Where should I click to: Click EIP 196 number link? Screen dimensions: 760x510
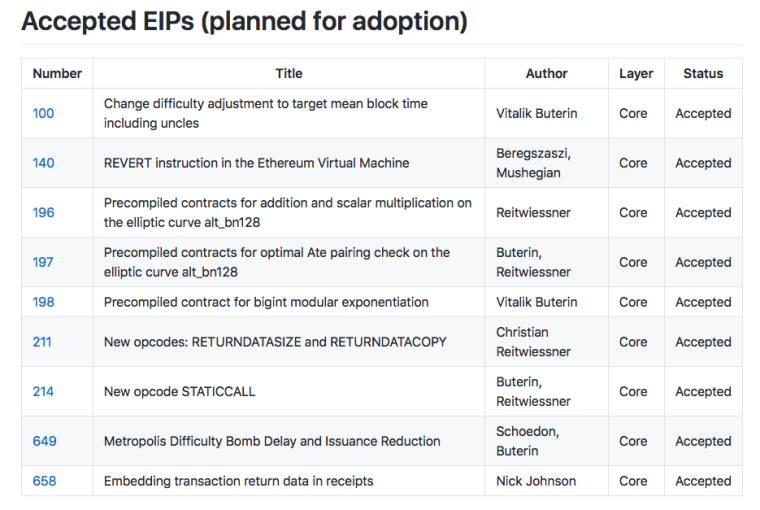(x=43, y=212)
